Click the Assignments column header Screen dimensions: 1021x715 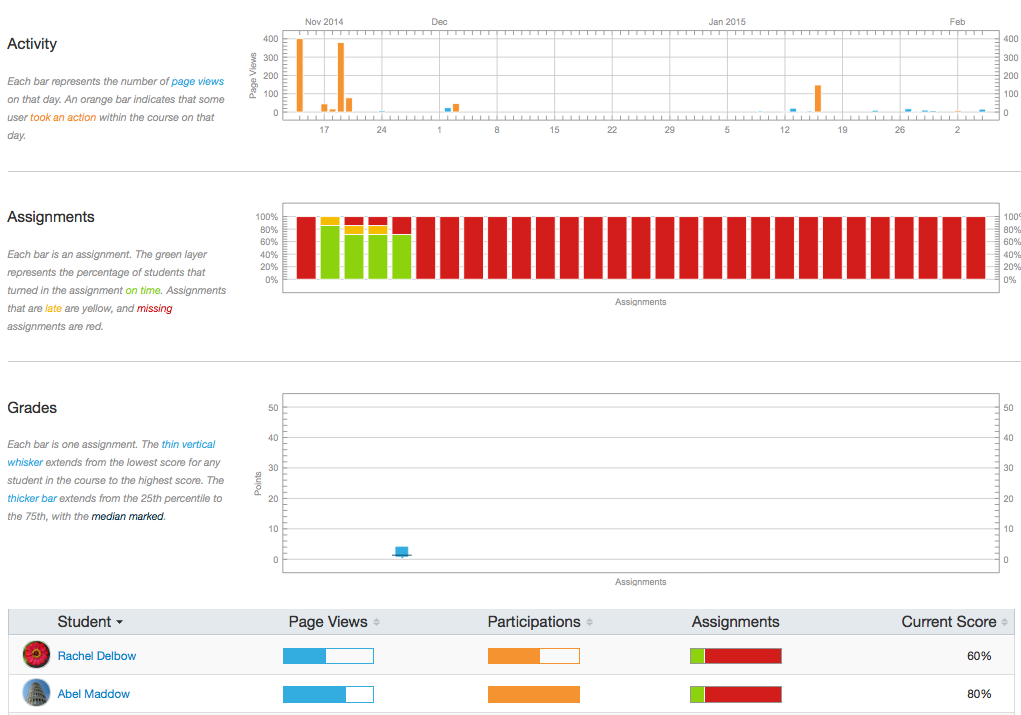tap(735, 621)
